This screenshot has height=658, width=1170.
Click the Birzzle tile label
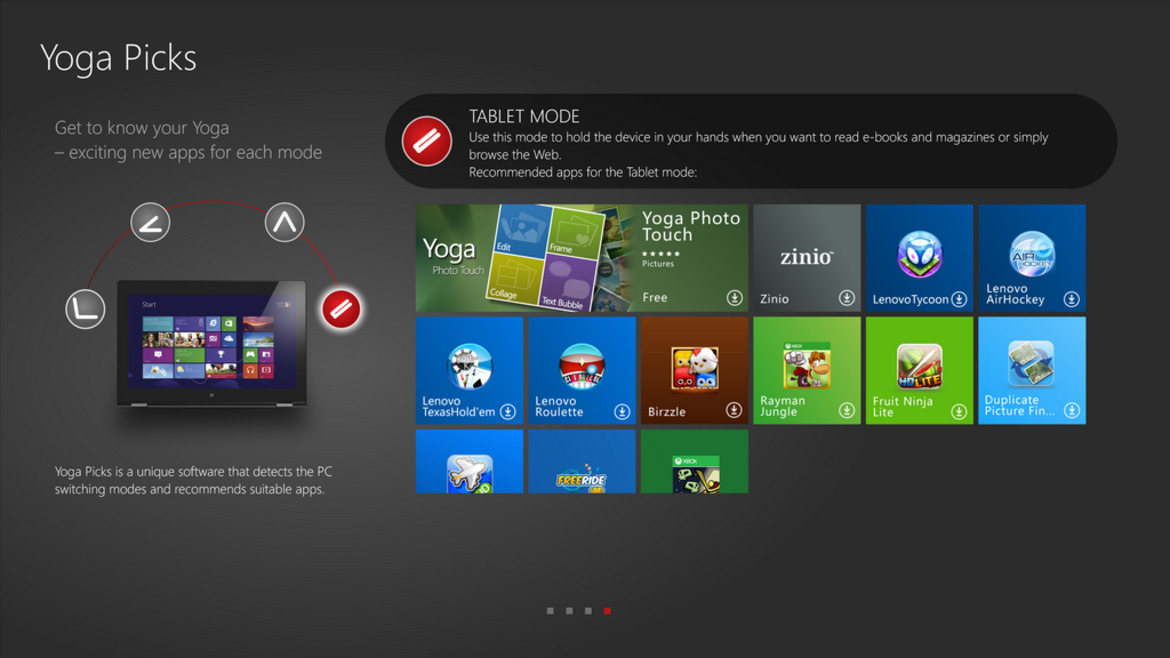pyautogui.click(x=666, y=412)
